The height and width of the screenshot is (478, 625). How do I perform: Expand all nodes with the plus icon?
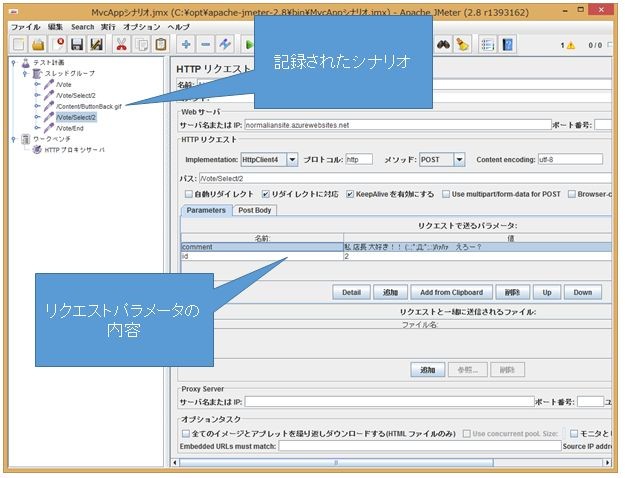(186, 44)
